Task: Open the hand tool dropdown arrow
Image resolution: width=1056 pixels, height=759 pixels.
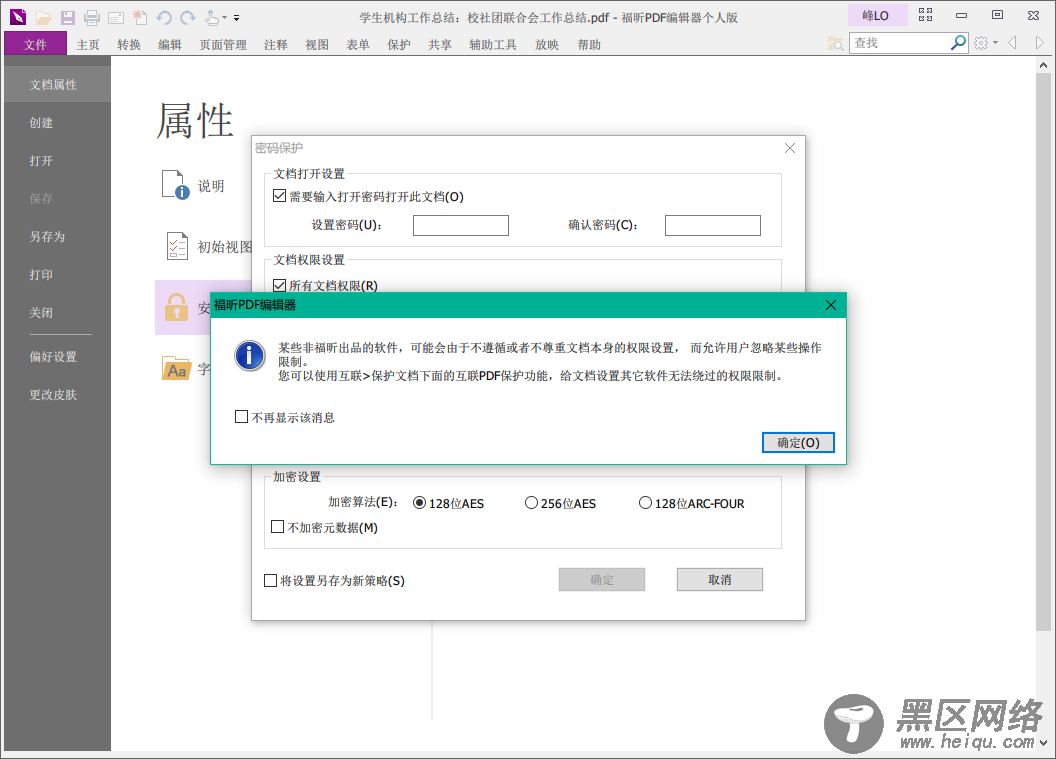Action: click(x=224, y=18)
